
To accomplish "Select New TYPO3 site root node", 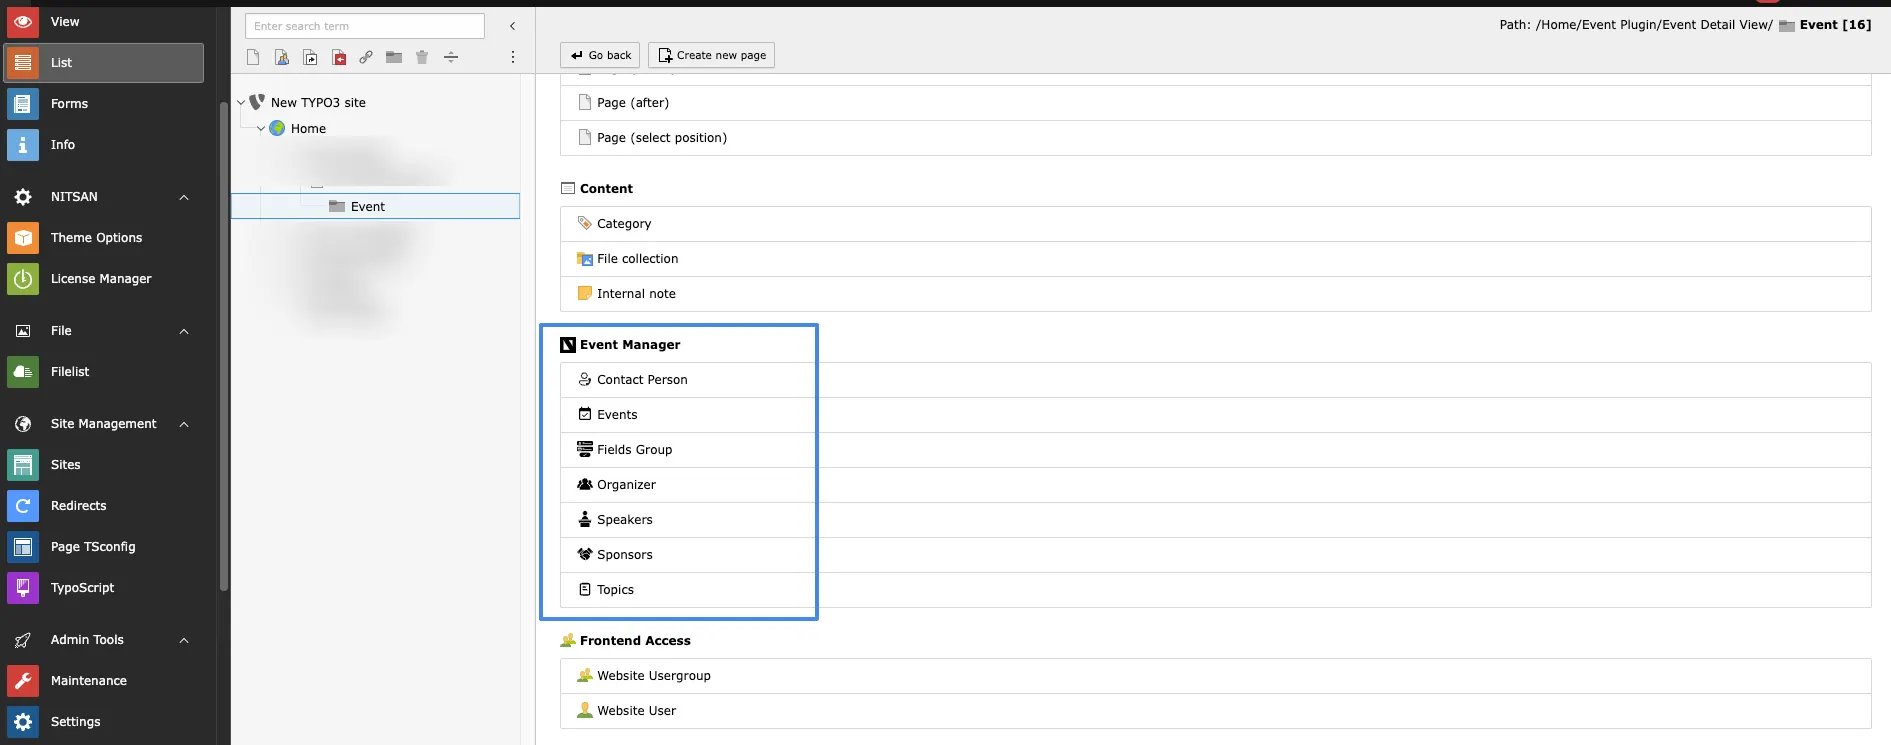I will pyautogui.click(x=318, y=102).
